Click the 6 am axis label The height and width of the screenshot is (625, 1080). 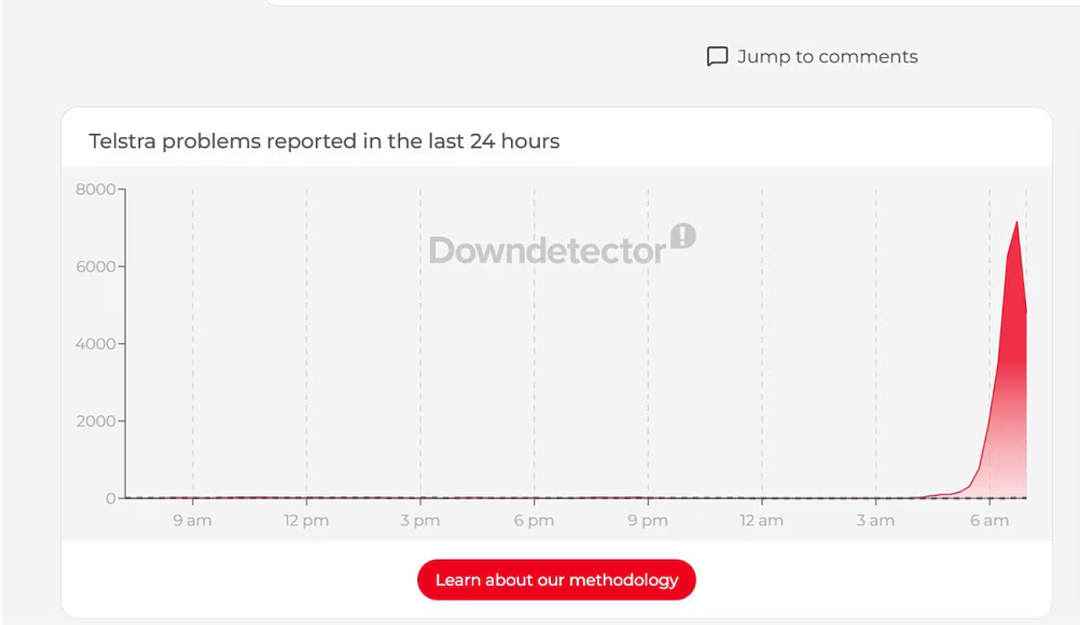click(x=990, y=520)
